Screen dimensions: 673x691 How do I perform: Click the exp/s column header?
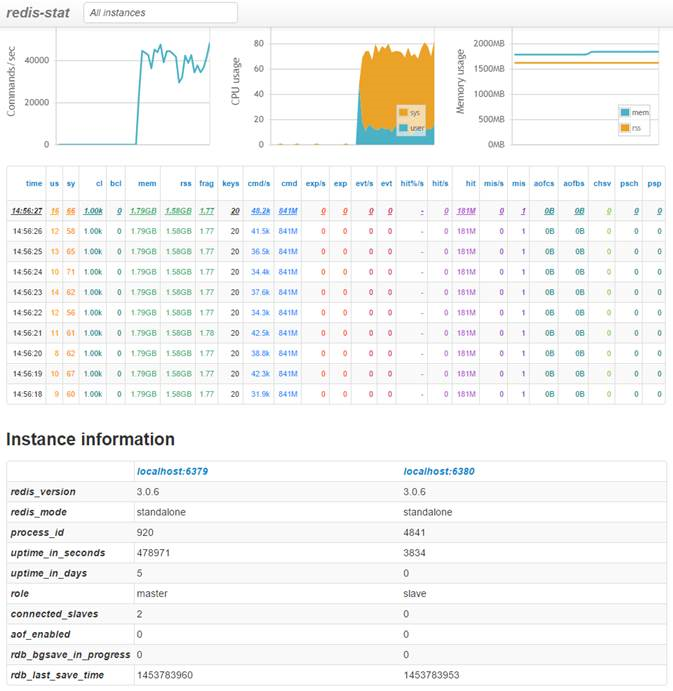pyautogui.click(x=316, y=183)
